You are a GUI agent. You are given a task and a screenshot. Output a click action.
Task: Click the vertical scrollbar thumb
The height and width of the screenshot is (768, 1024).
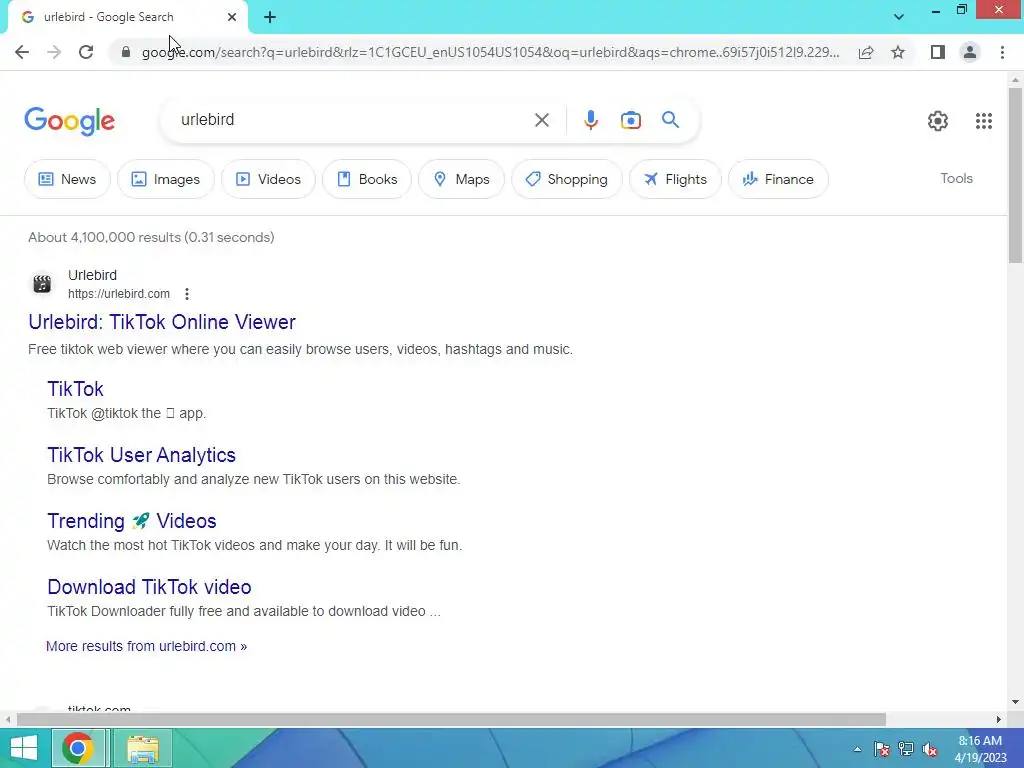pyautogui.click(x=1015, y=175)
